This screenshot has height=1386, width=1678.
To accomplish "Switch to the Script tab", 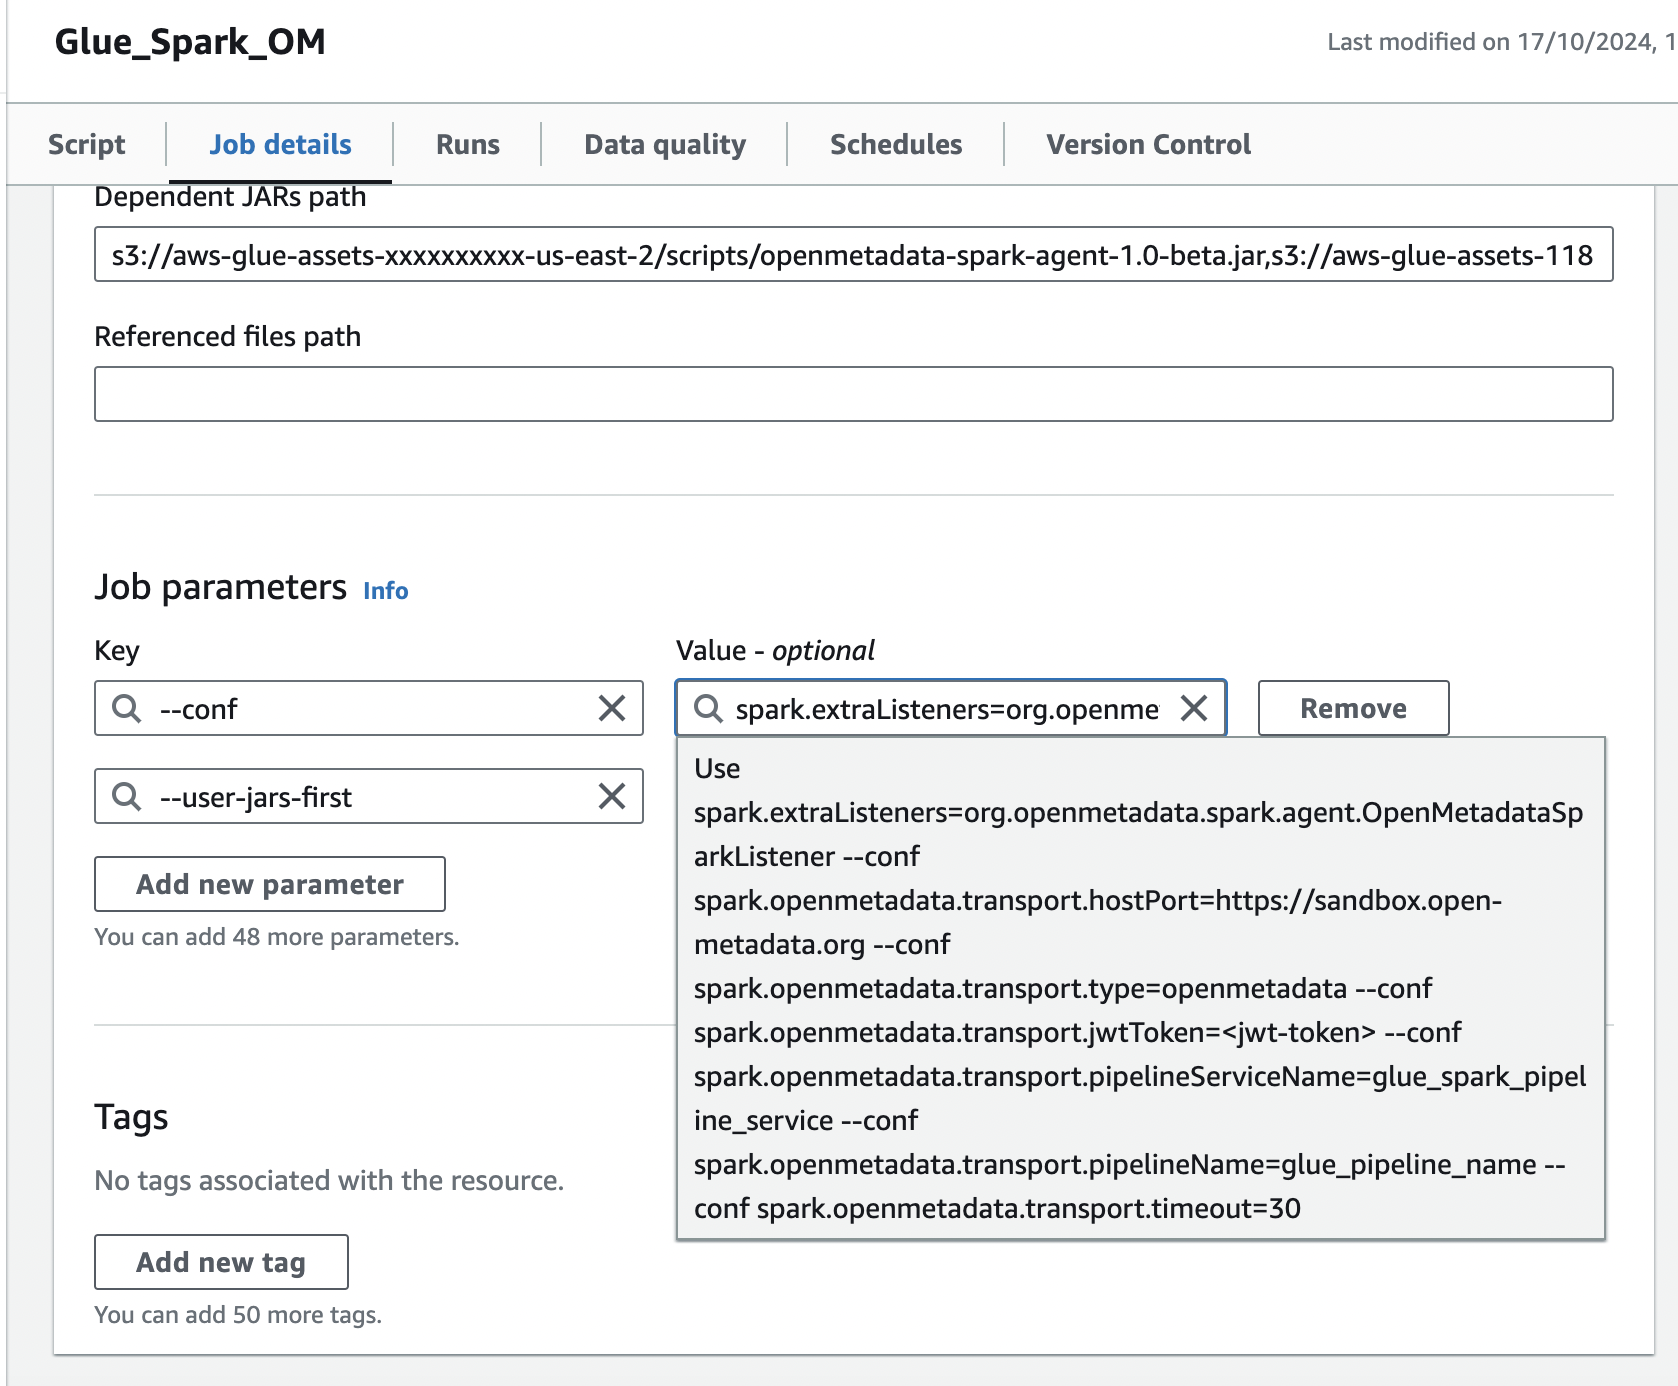I will click(x=85, y=144).
